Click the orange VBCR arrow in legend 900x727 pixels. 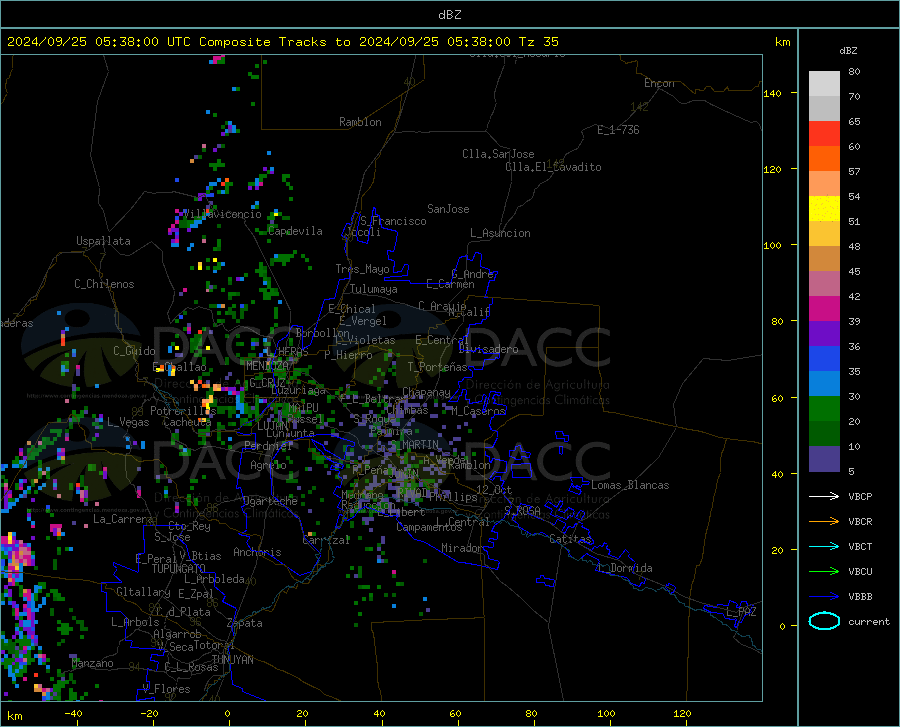(x=824, y=522)
